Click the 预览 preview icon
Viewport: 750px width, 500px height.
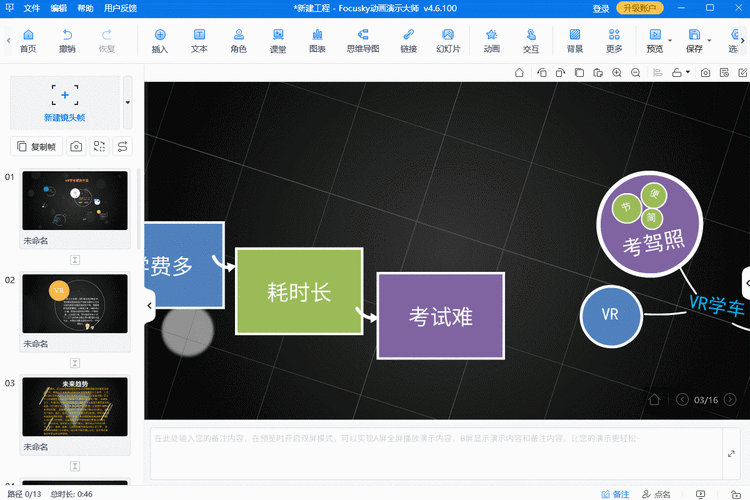click(x=655, y=41)
